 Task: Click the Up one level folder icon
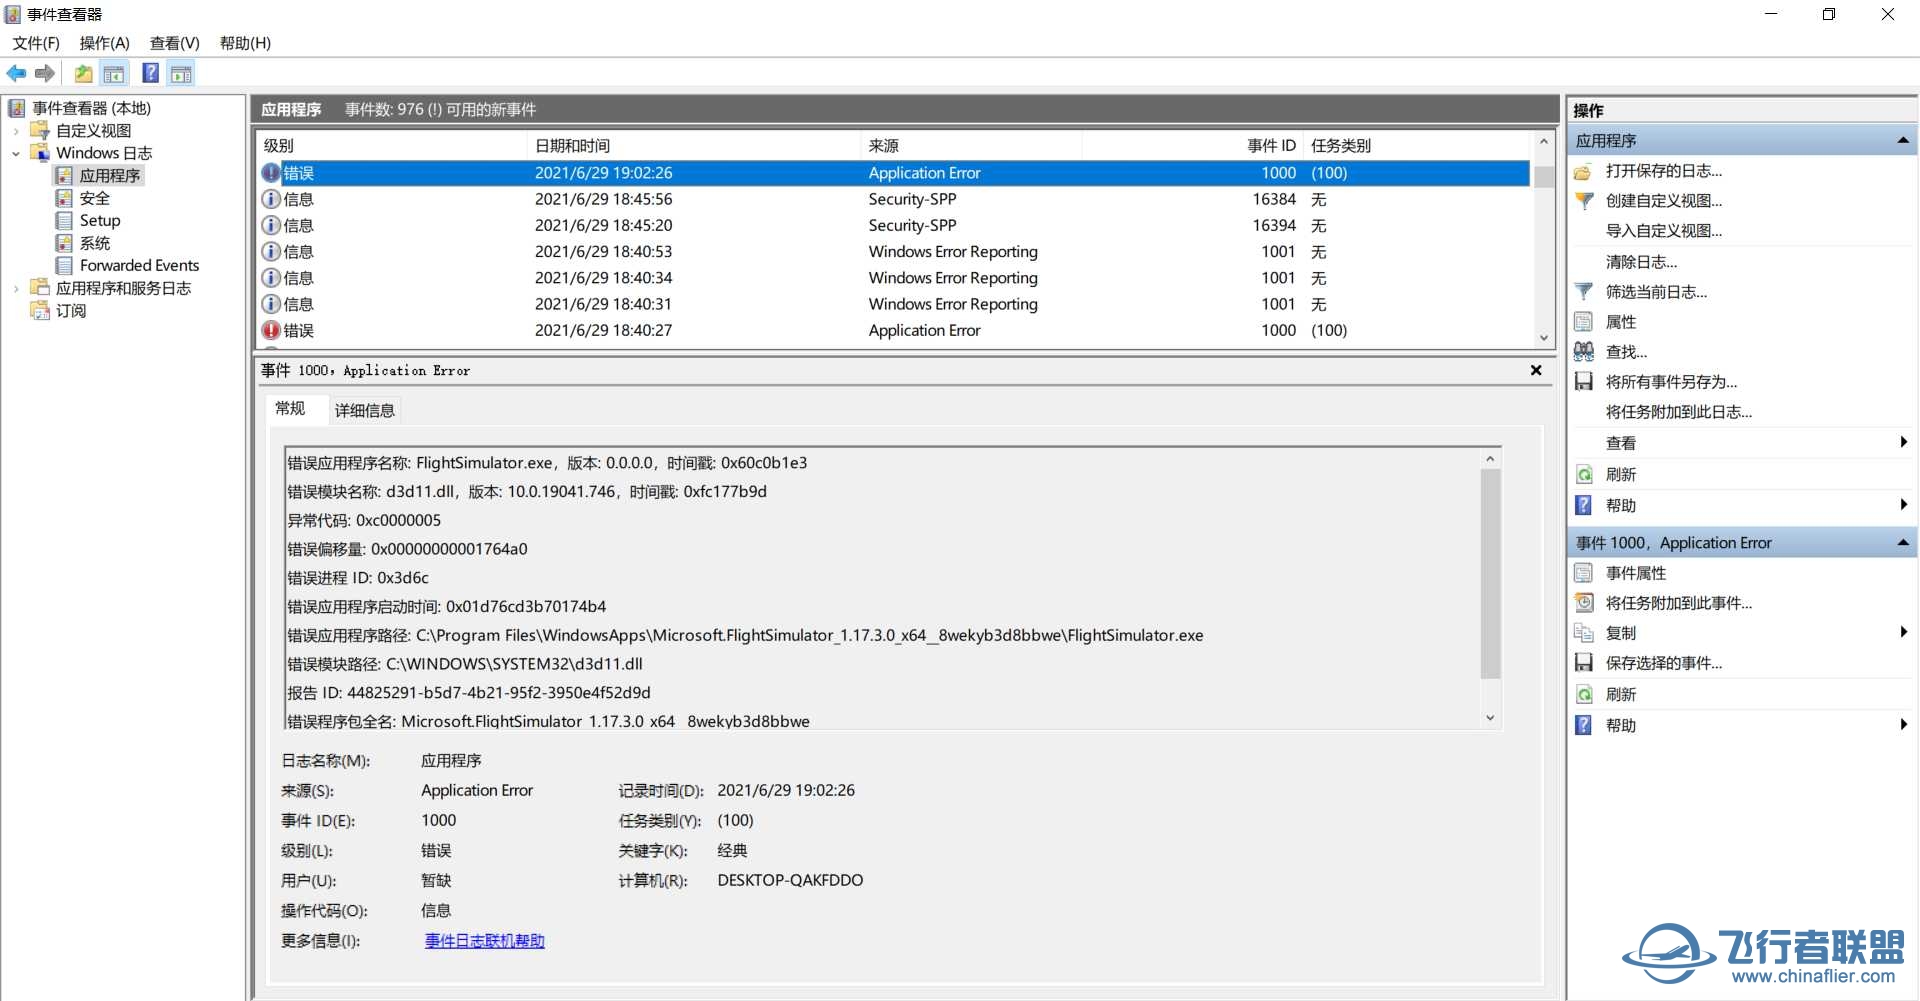pos(83,73)
